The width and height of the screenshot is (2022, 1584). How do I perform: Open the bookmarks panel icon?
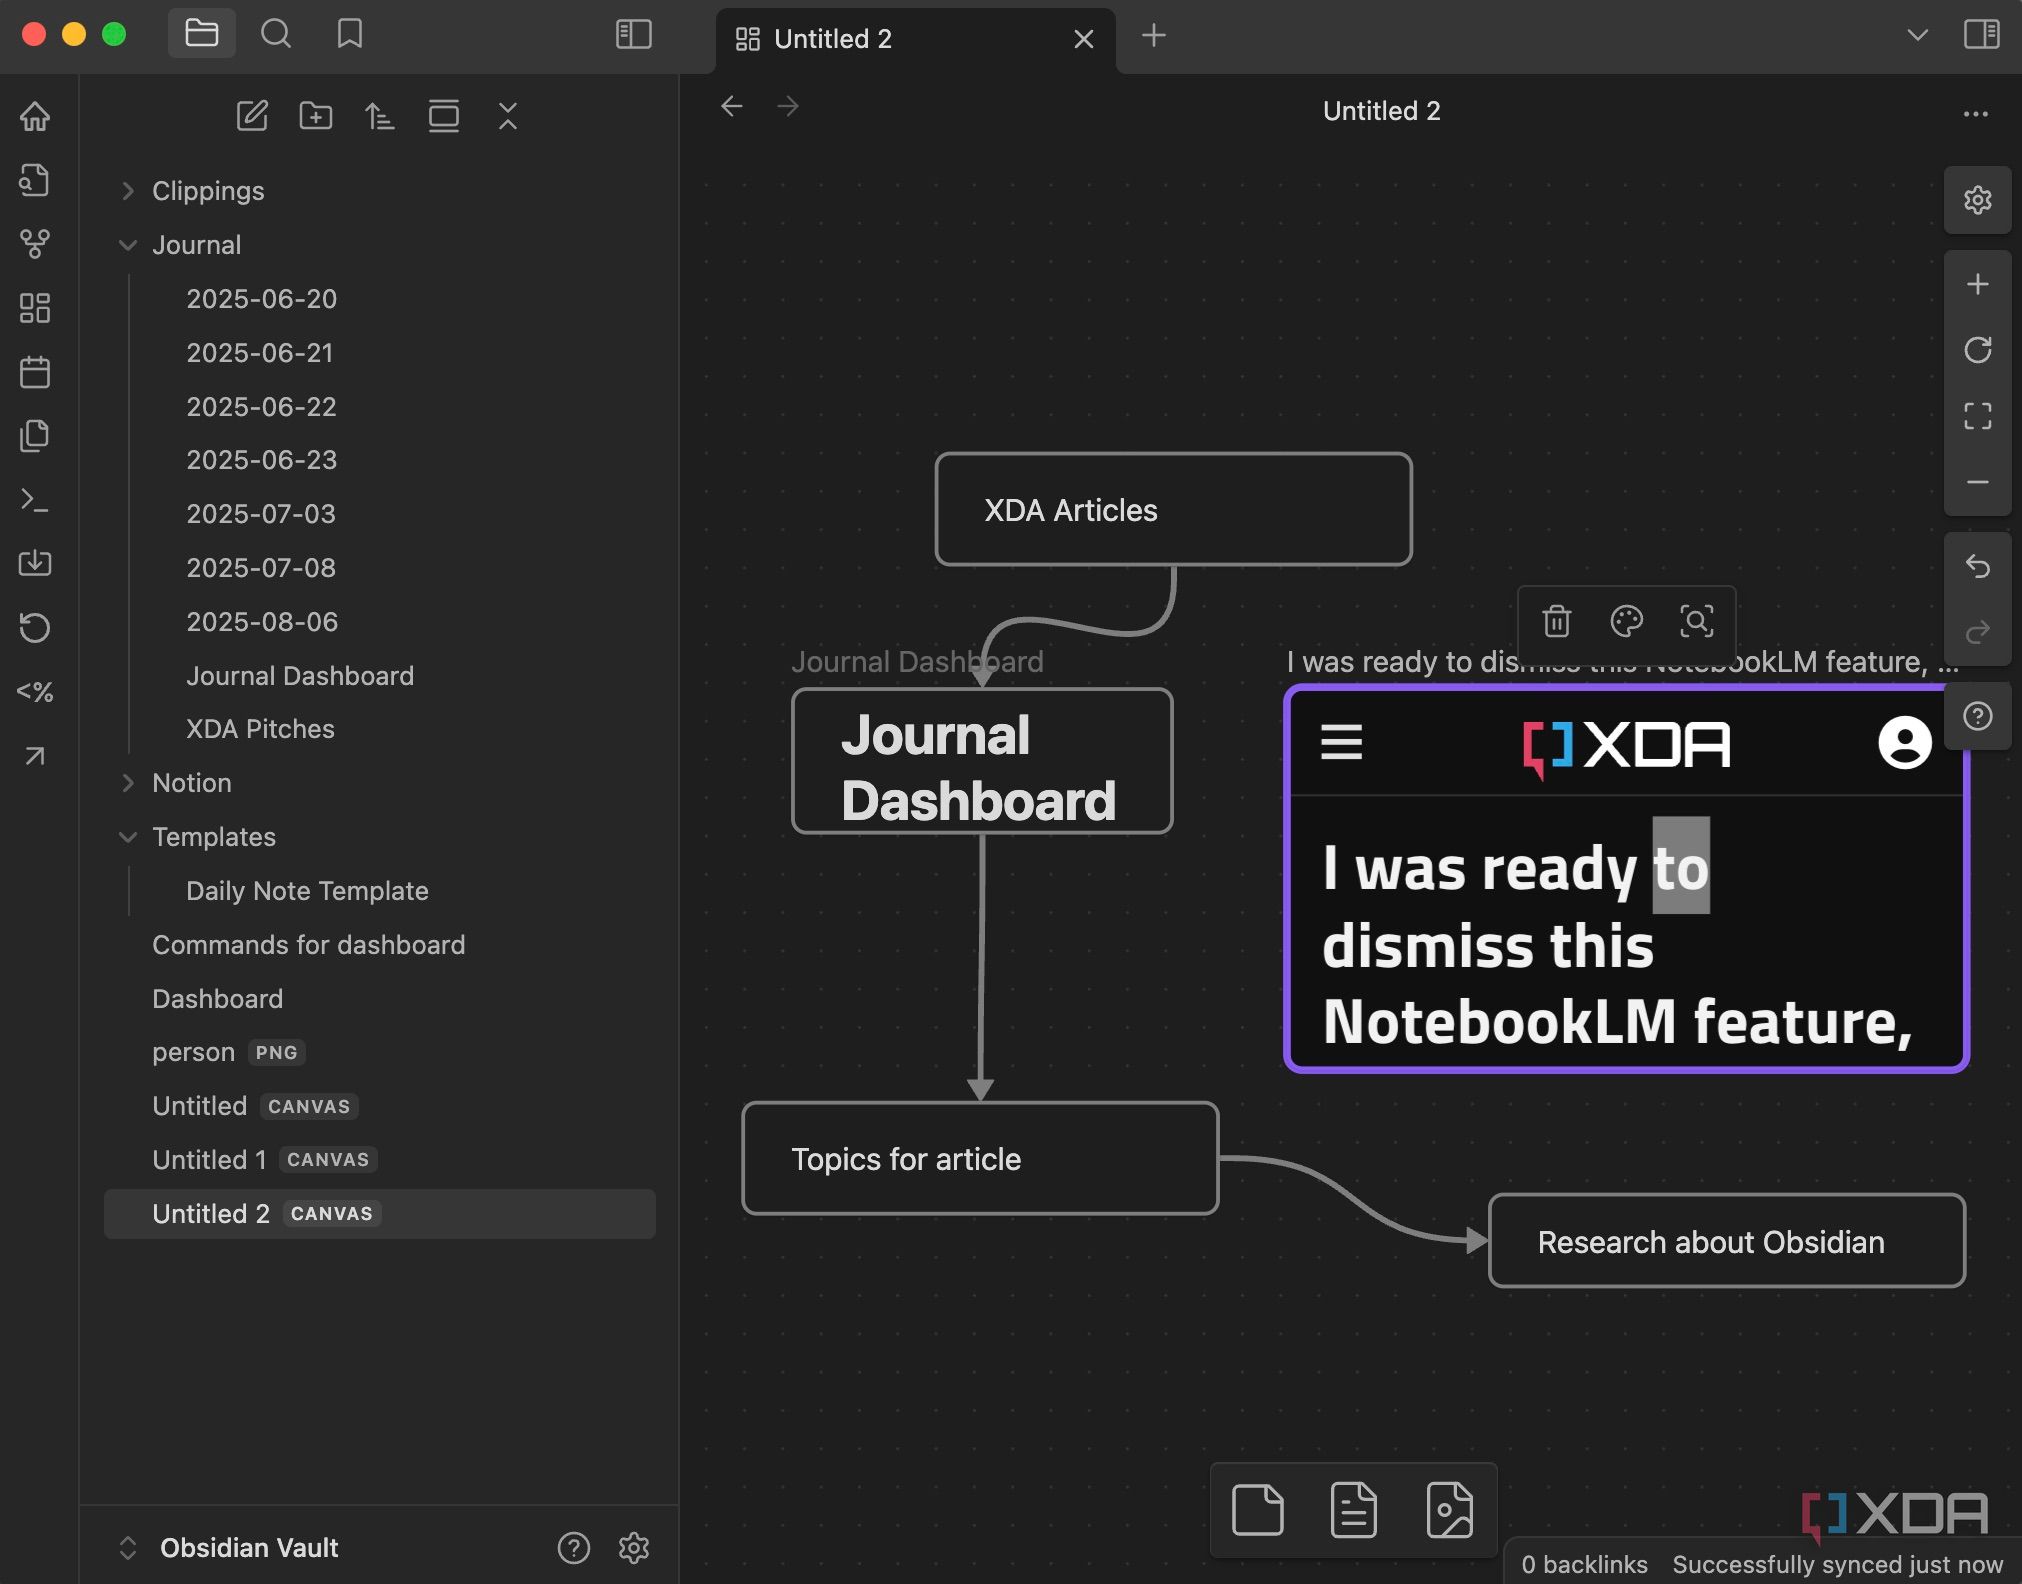tap(349, 34)
